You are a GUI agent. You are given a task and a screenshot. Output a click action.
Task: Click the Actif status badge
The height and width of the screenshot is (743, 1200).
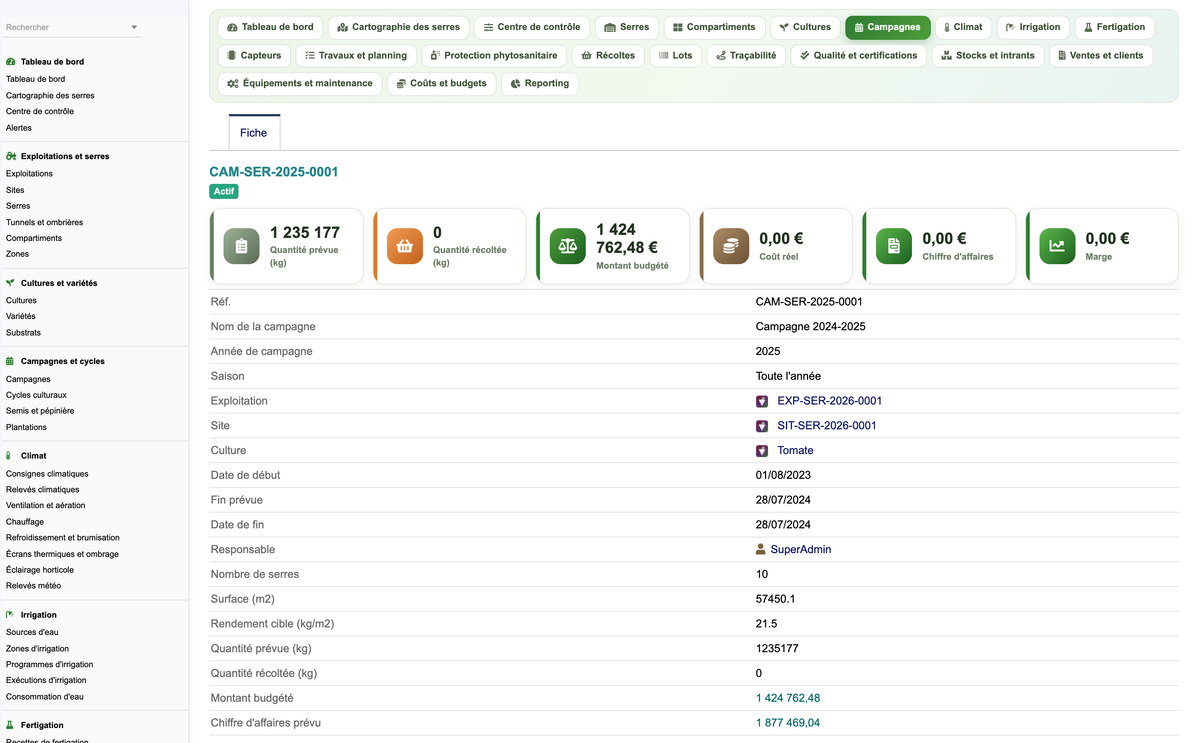coord(224,191)
